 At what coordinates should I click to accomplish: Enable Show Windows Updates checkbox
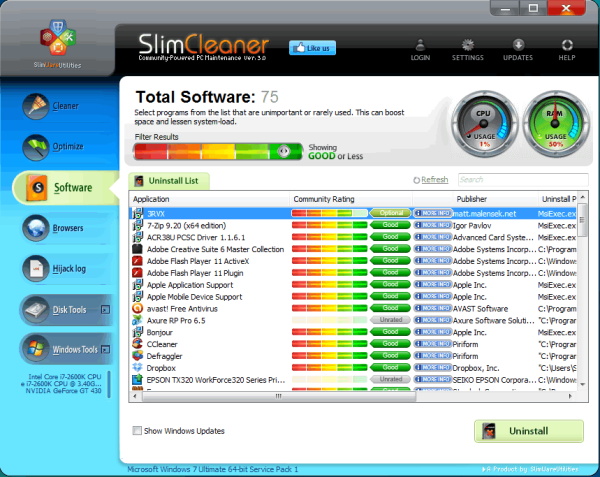pos(137,431)
